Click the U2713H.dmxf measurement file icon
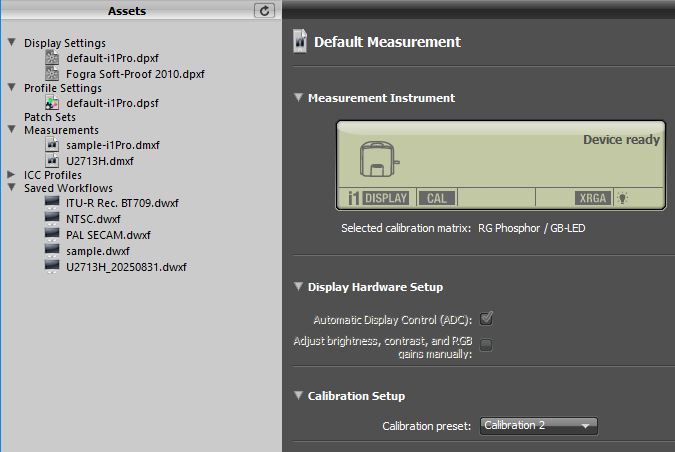Image resolution: width=675 pixels, height=452 pixels. 53,159
